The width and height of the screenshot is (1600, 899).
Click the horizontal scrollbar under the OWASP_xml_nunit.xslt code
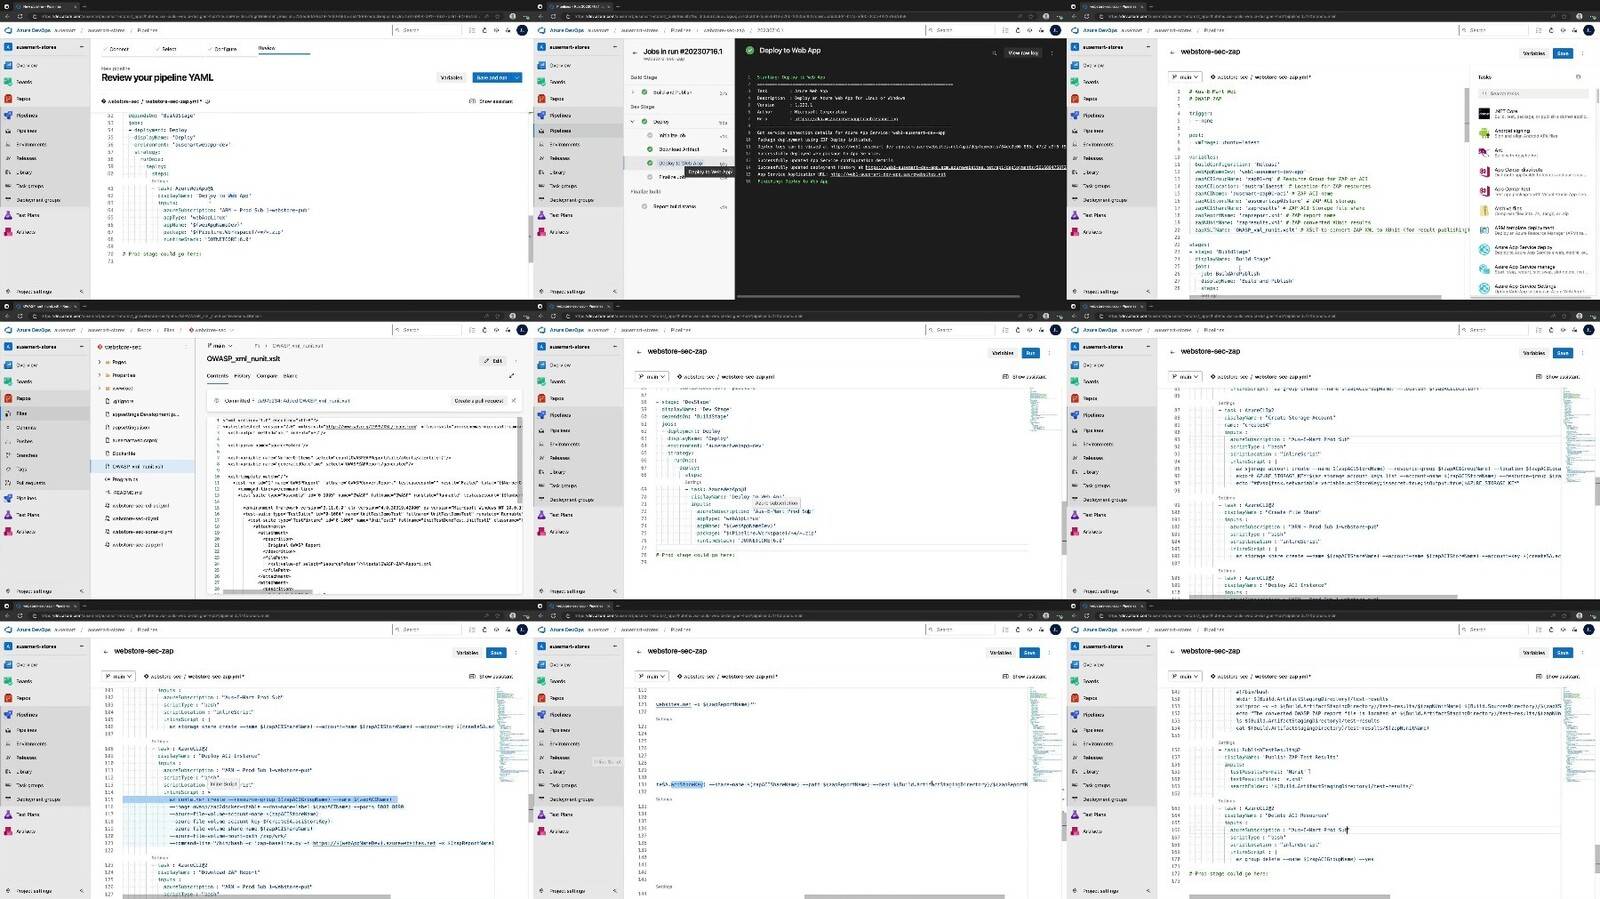coord(268,592)
